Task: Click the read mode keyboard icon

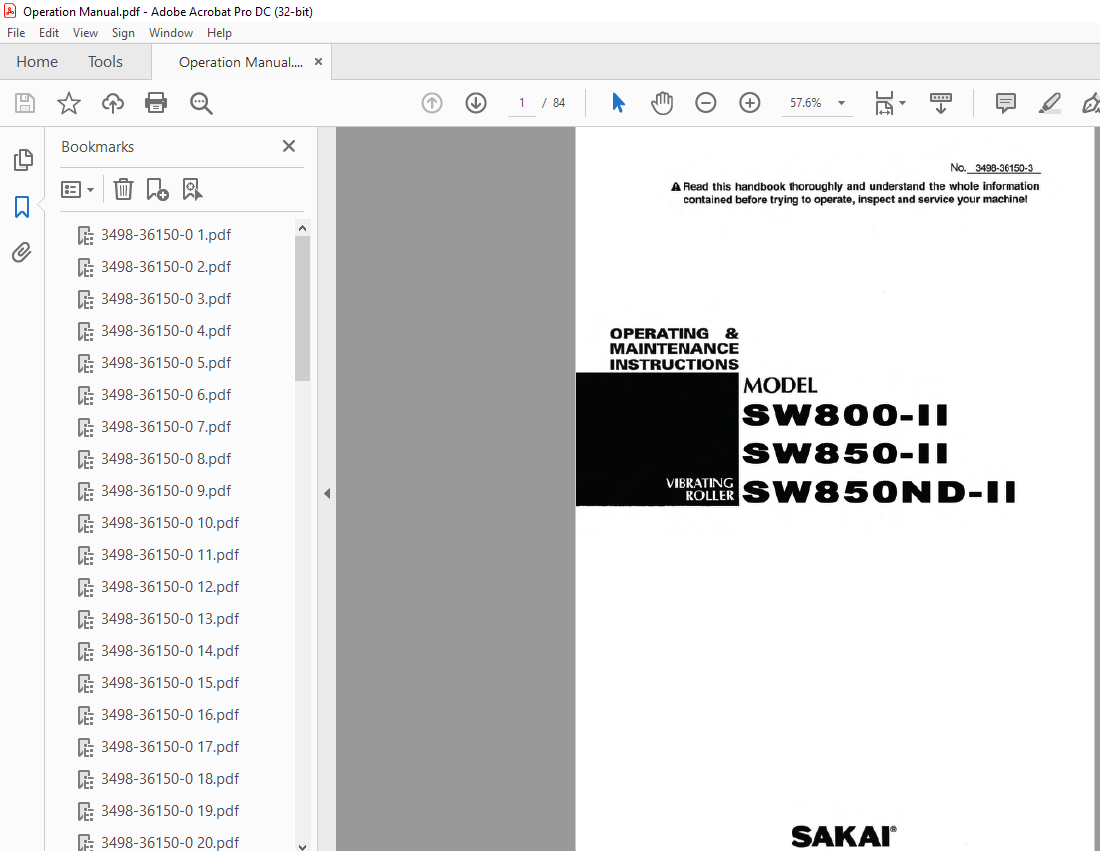Action: pyautogui.click(x=940, y=103)
